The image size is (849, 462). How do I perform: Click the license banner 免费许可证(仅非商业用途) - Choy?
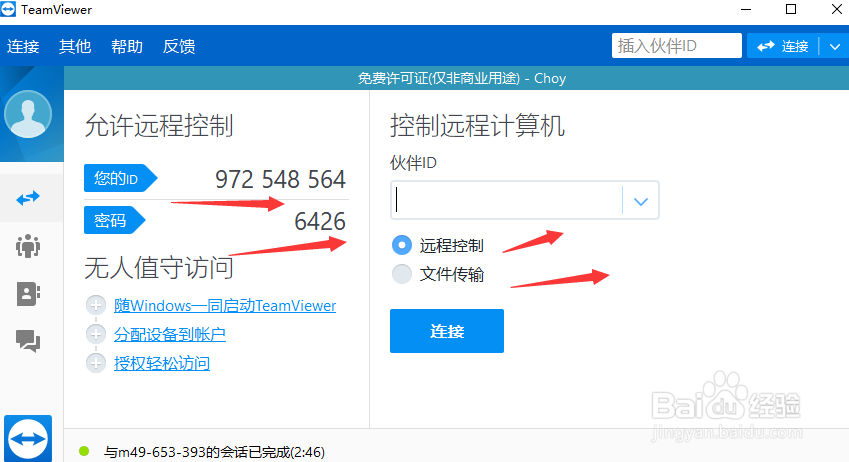[x=462, y=79]
